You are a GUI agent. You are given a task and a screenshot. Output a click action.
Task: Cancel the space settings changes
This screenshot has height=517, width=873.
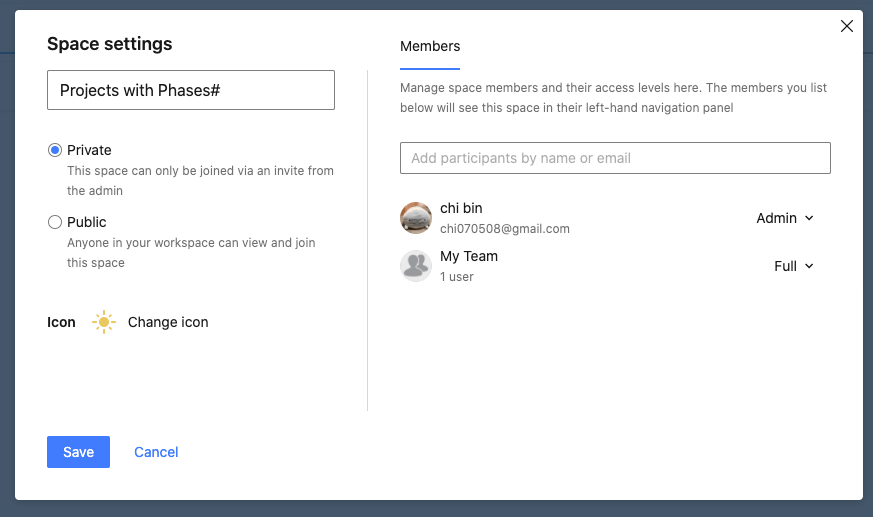(x=156, y=452)
